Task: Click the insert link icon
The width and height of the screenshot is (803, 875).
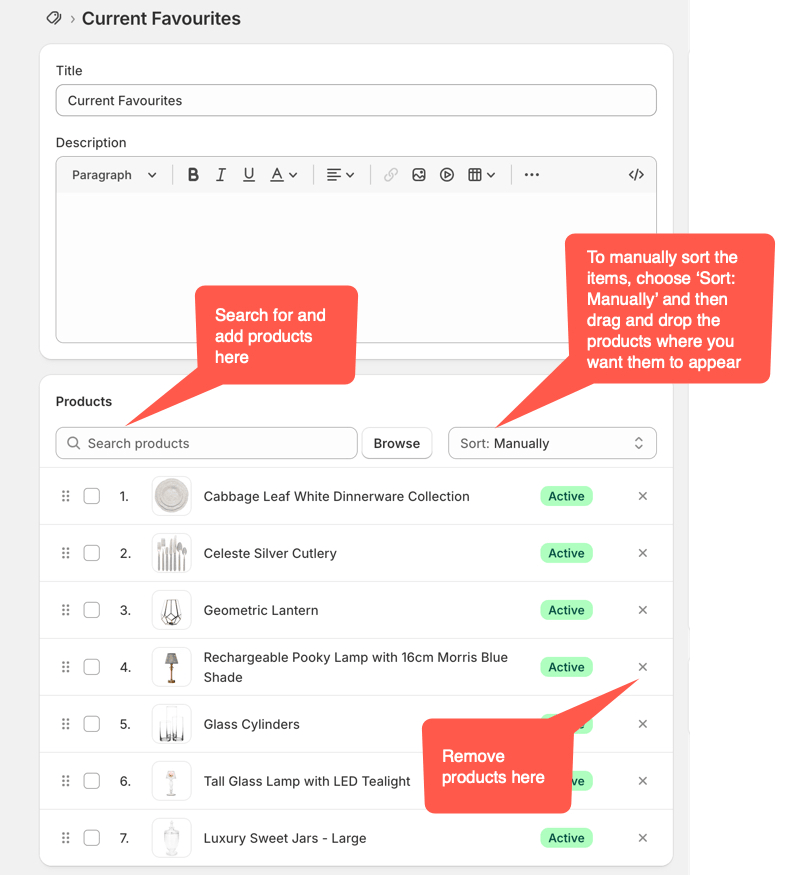Action: click(x=390, y=174)
